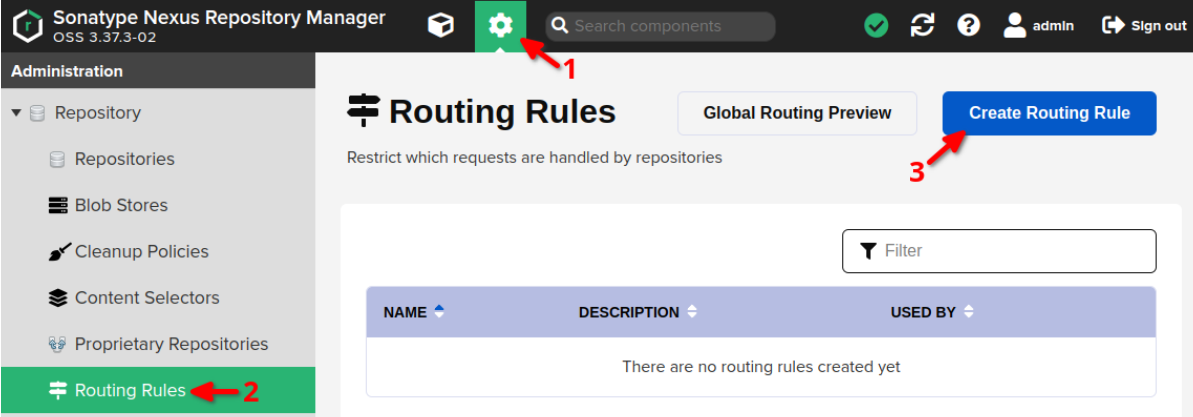The image size is (1193, 417).
Task: Open Blob Stores in the sidebar
Action: (121, 205)
